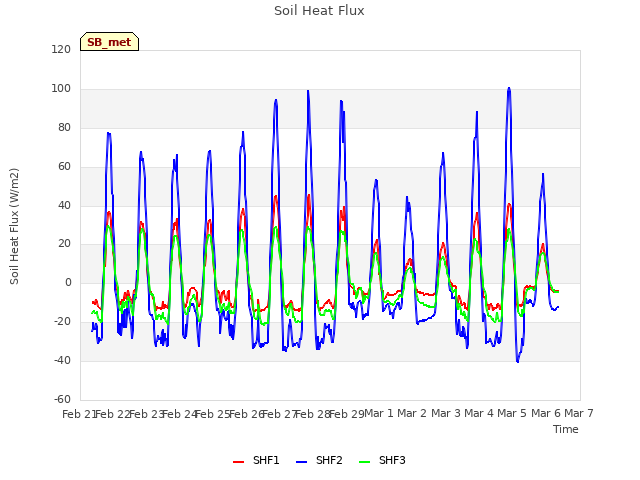
Task: Click the red SHF1 legend color marker
Action: click(x=238, y=462)
